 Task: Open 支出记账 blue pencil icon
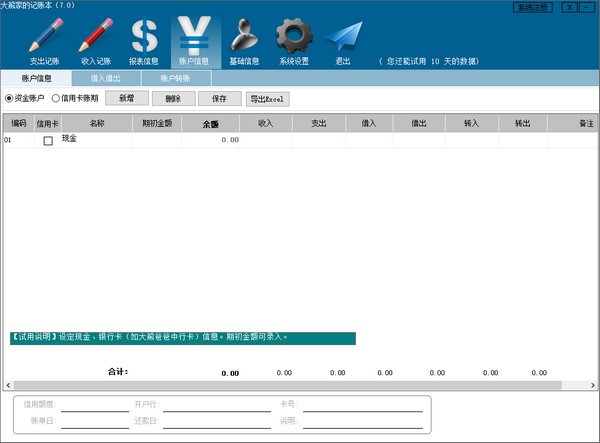pyautogui.click(x=45, y=41)
